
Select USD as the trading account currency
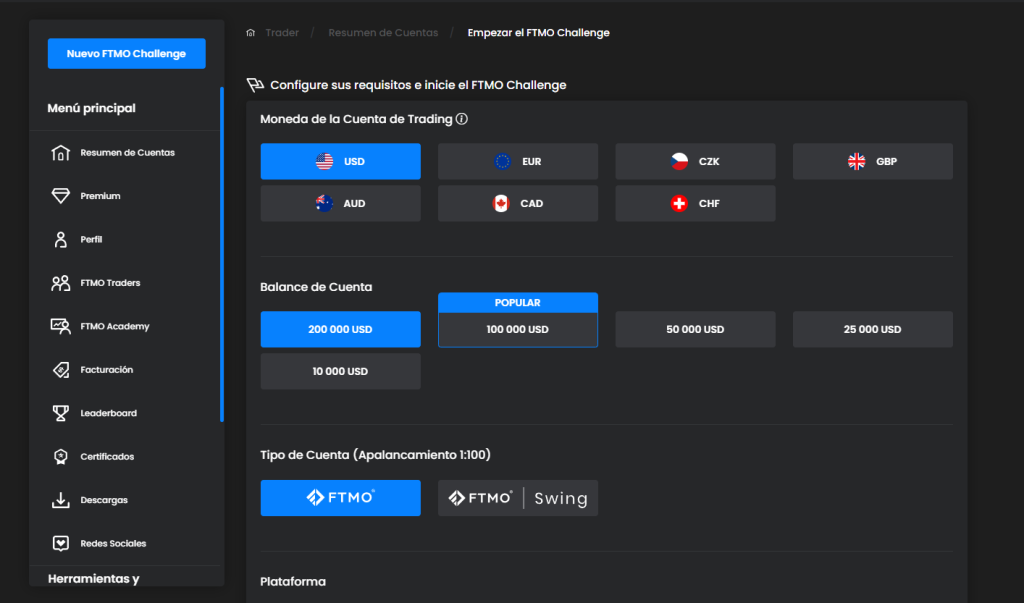coord(340,161)
